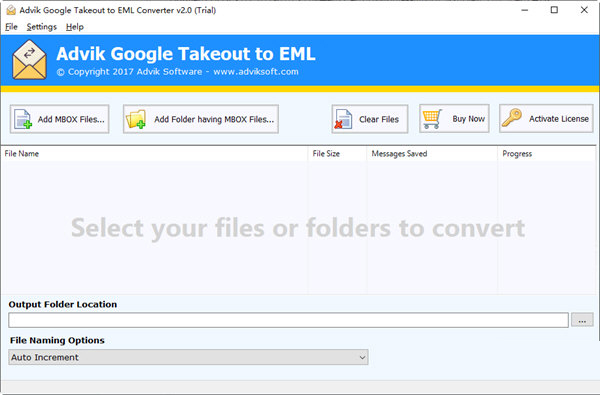This screenshot has height=395, width=600.
Task: Browse output folder with the ... button
Action: [x=582, y=320]
